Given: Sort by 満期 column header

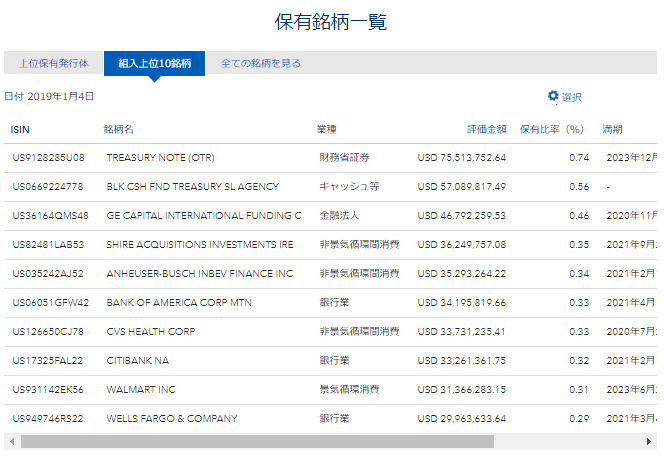Looking at the screenshot, I should [x=612, y=130].
